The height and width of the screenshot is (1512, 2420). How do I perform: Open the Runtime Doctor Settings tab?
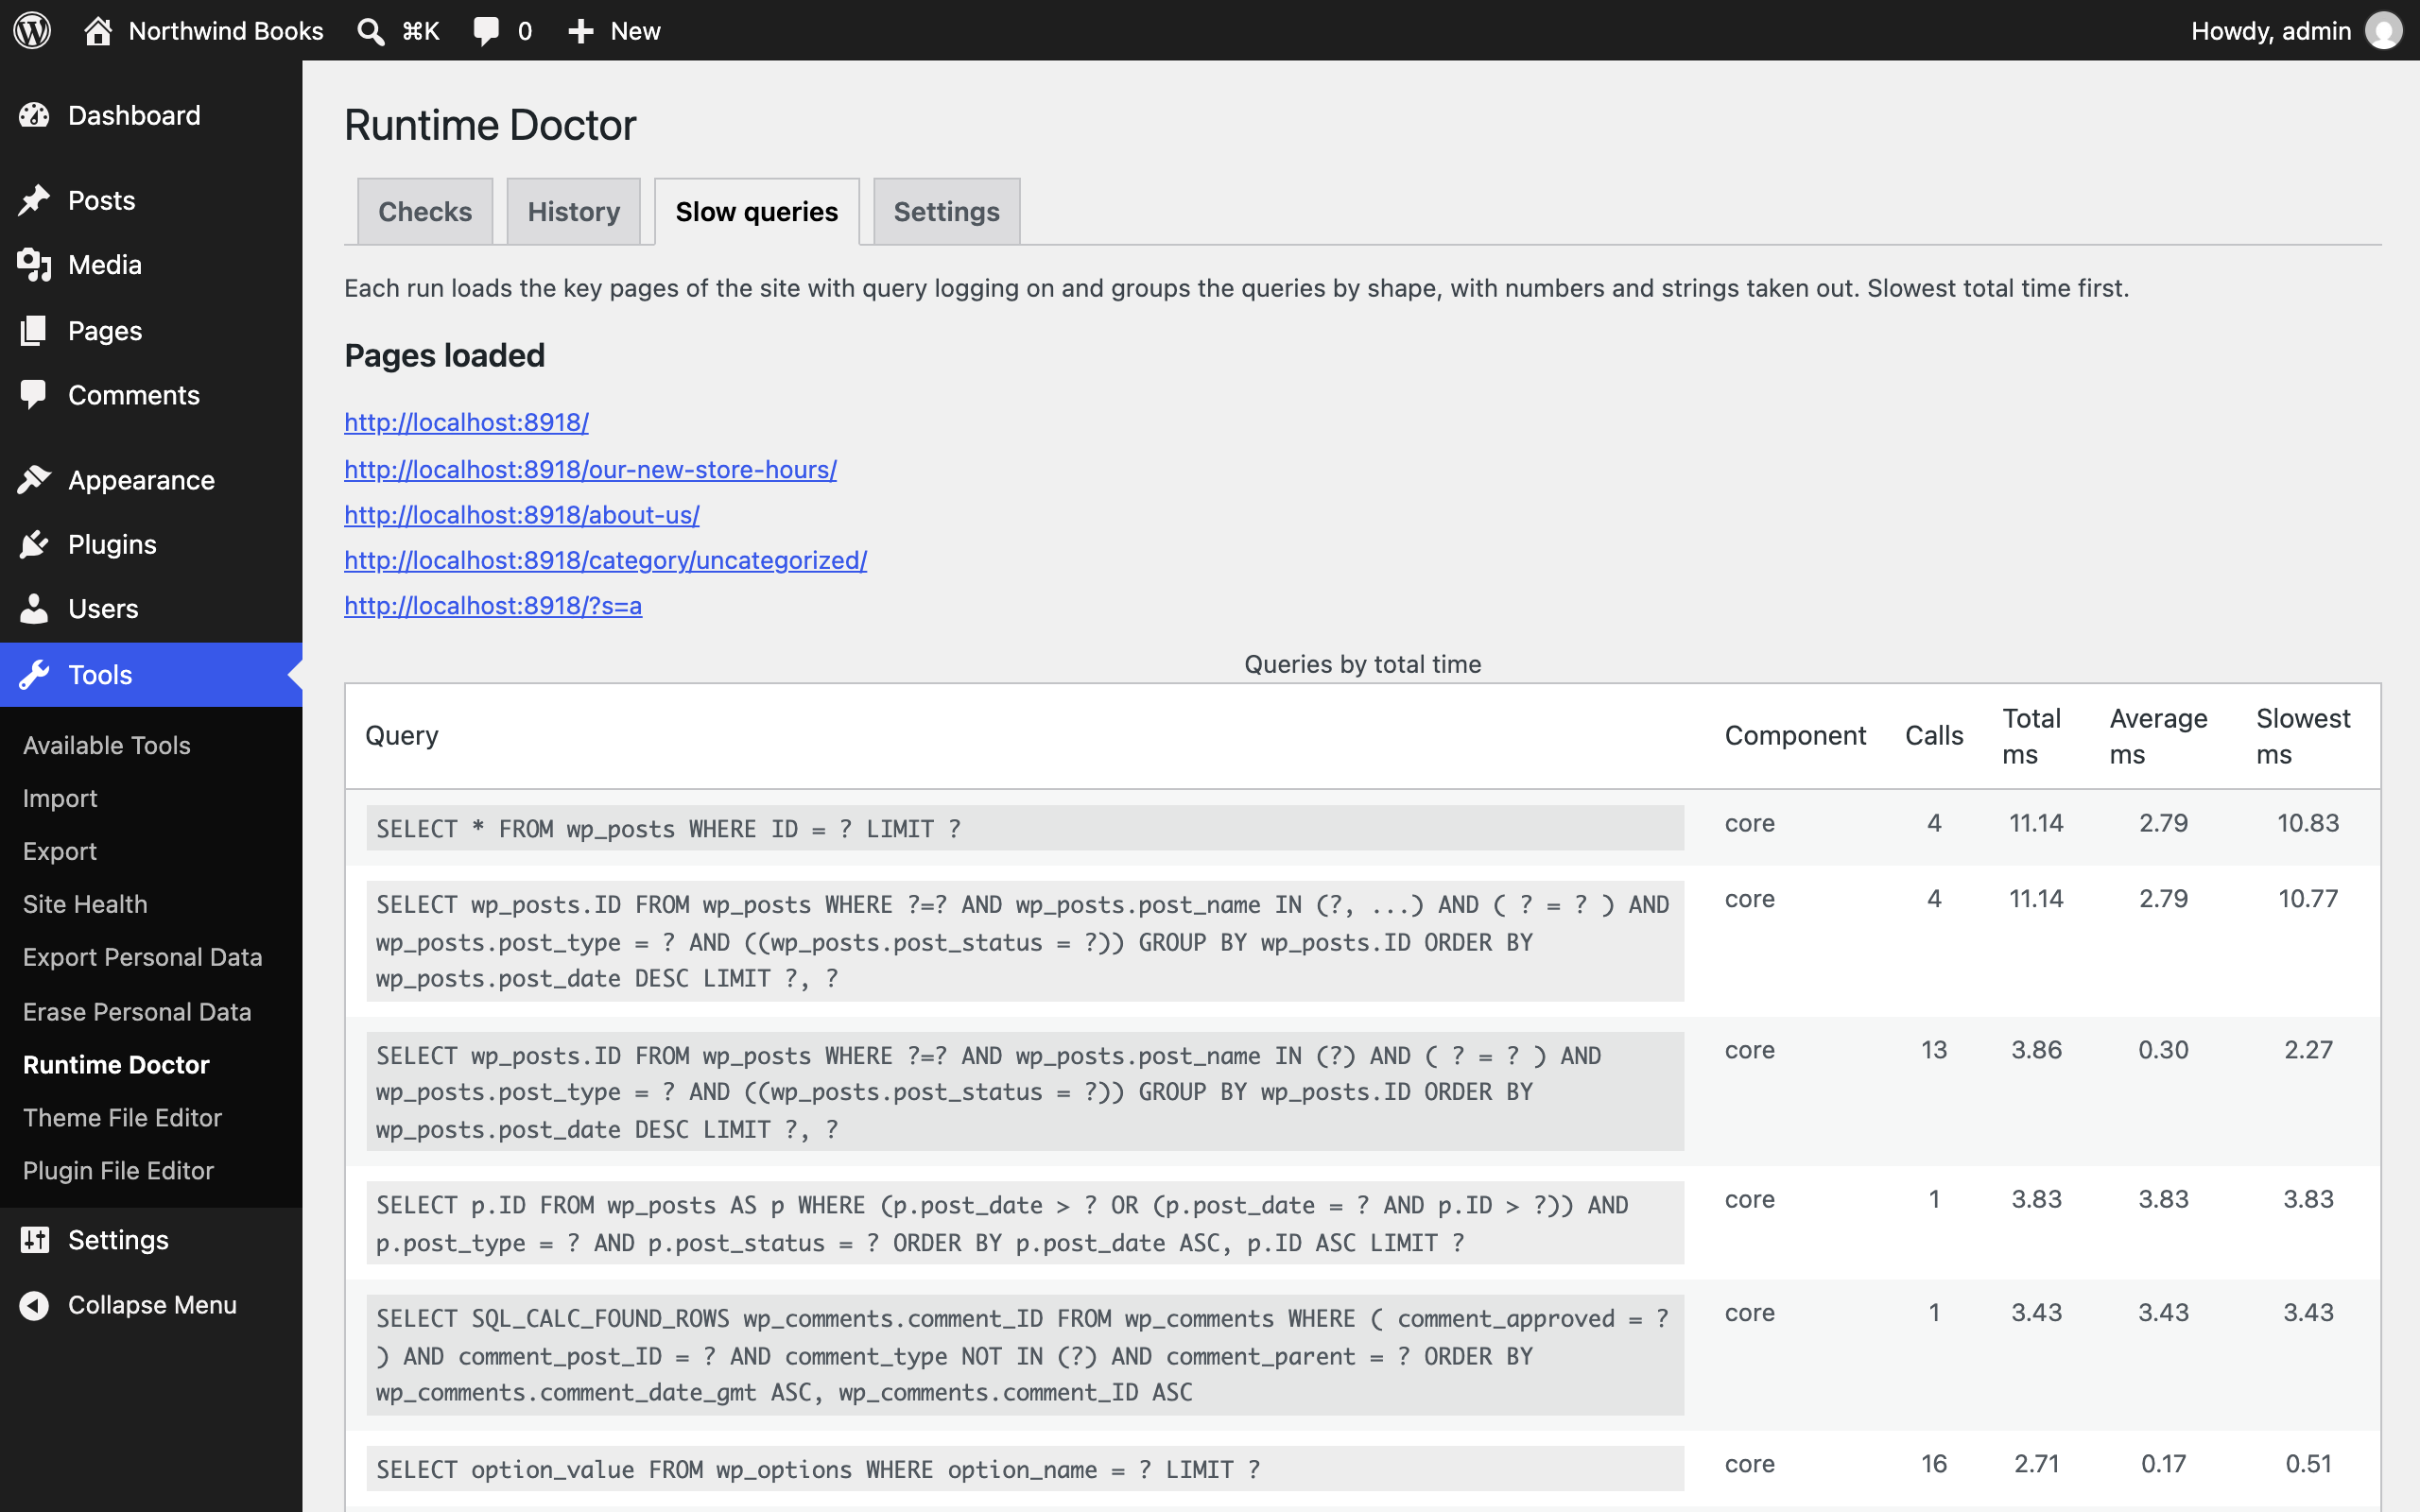tap(947, 211)
